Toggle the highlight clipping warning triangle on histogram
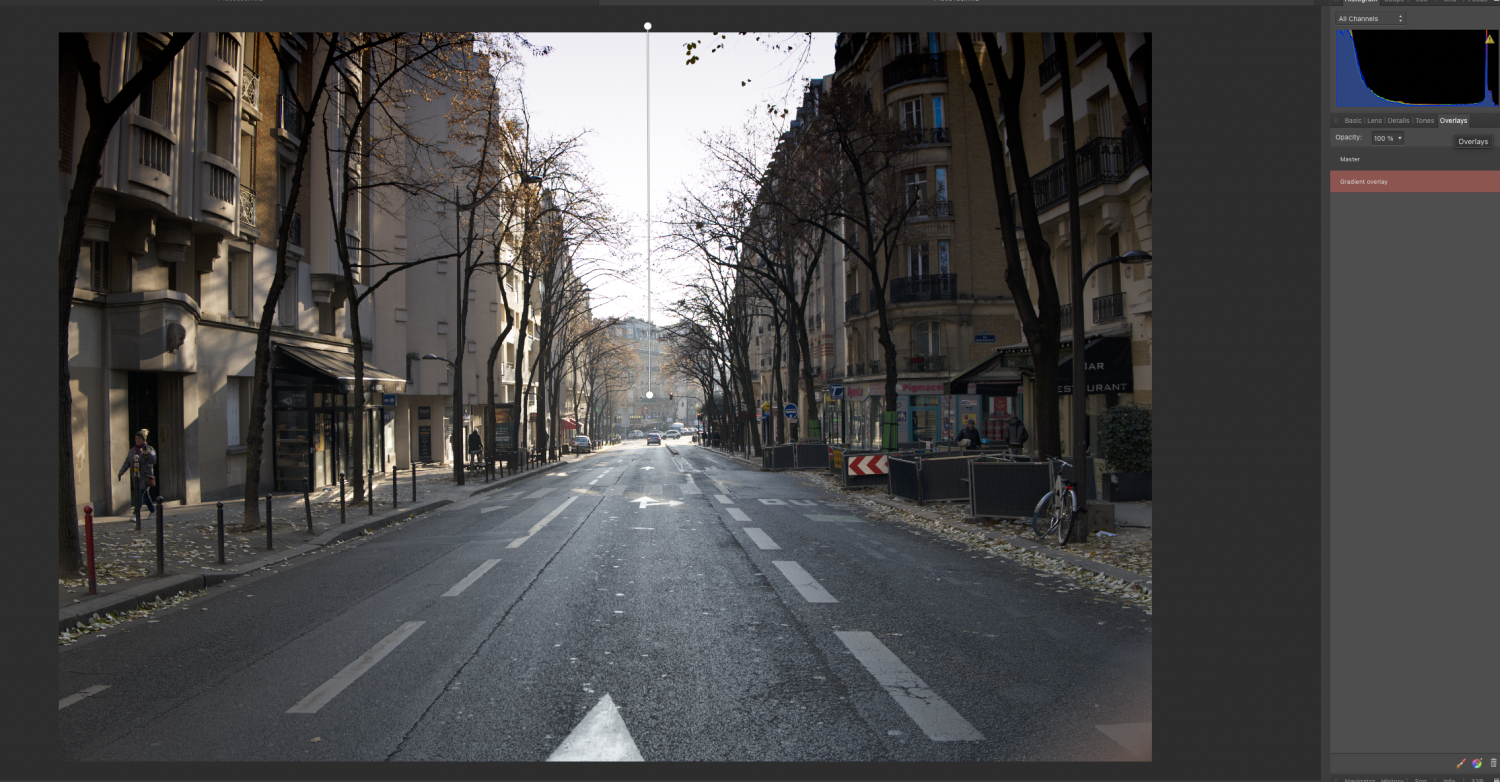Viewport: 1500px width, 782px height. click(1489, 39)
